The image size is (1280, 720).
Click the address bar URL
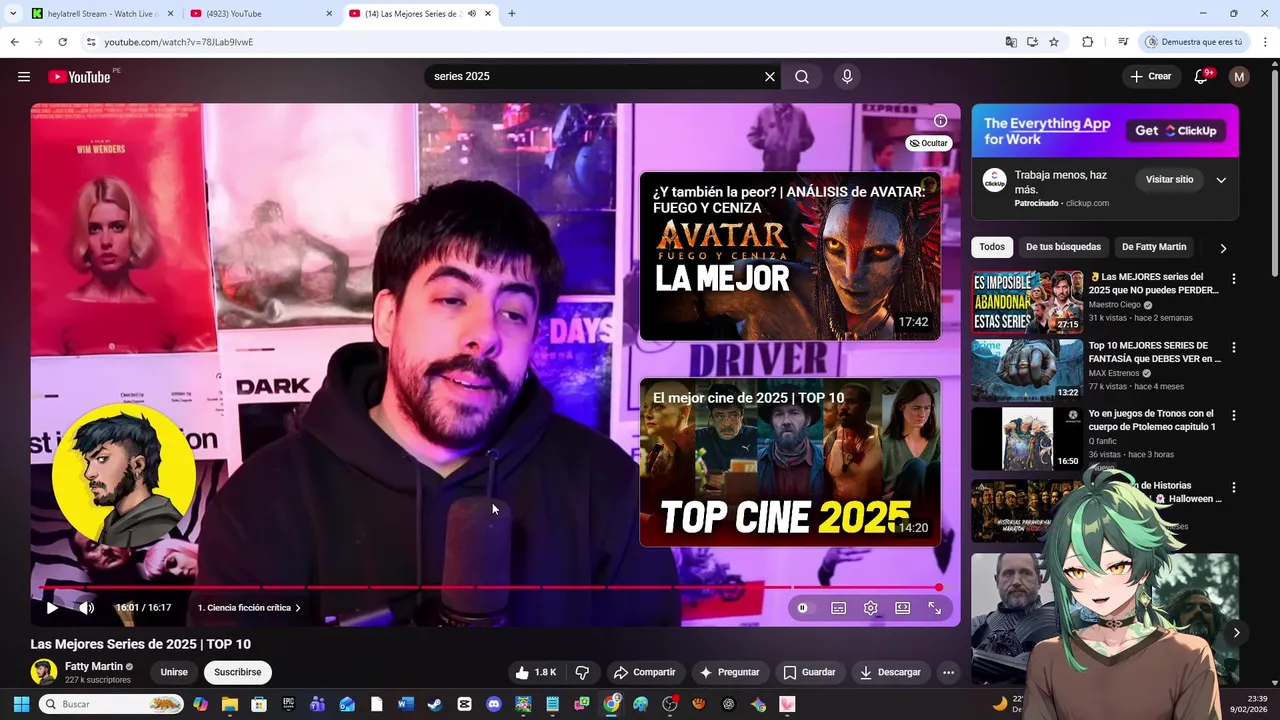179,42
